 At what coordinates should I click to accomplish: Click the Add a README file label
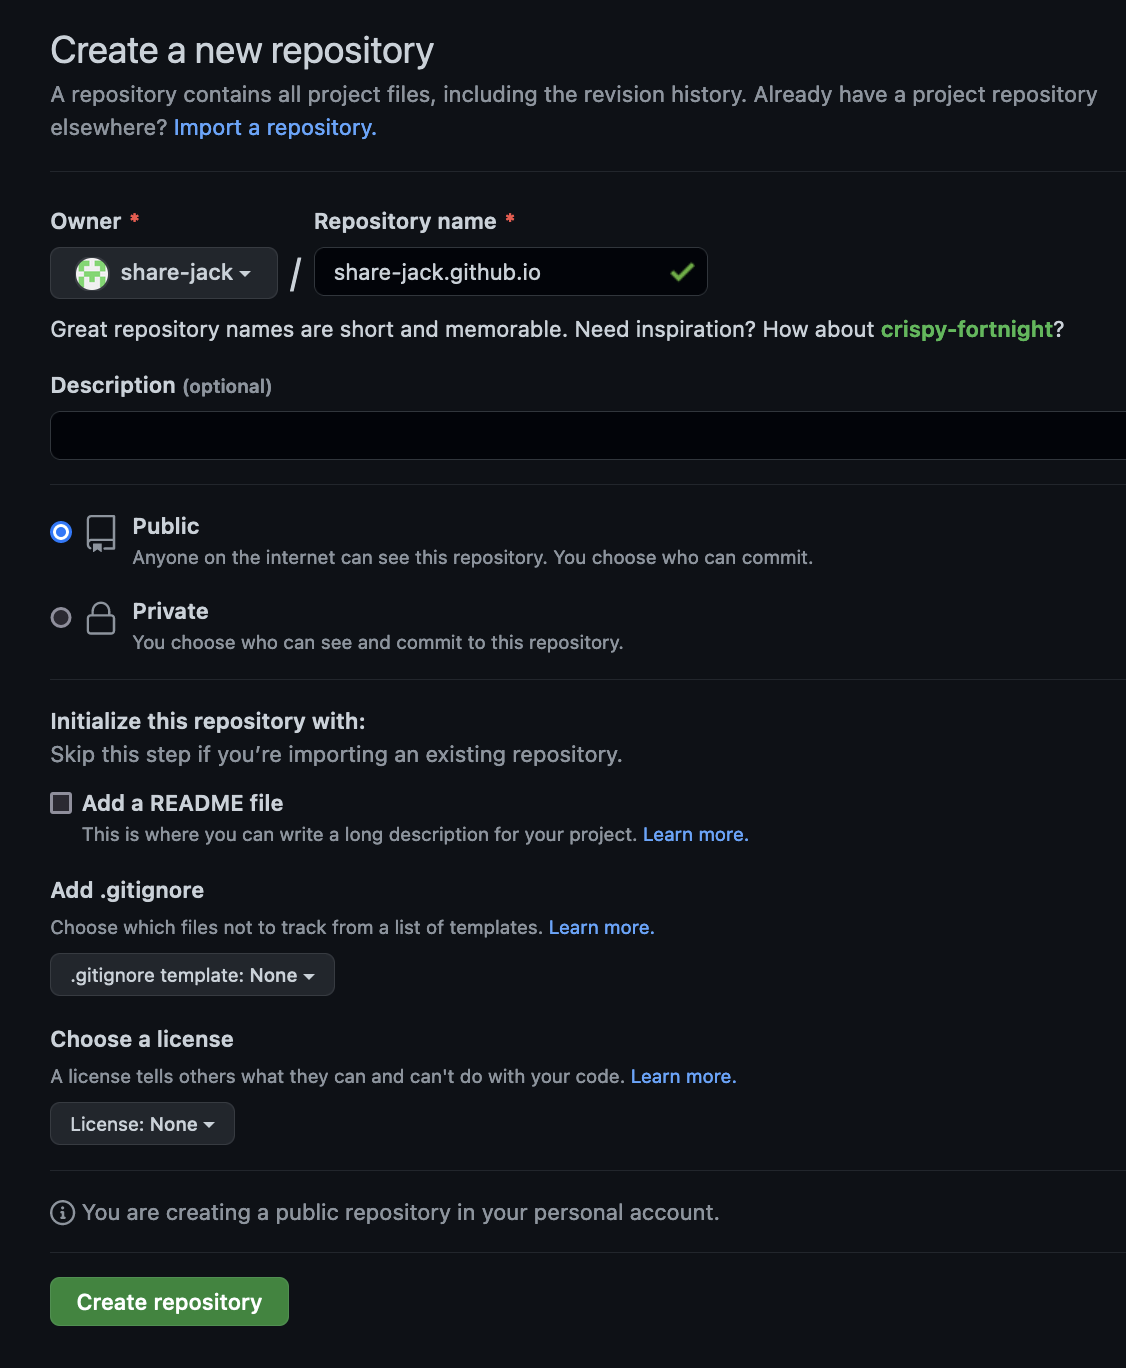coord(182,803)
